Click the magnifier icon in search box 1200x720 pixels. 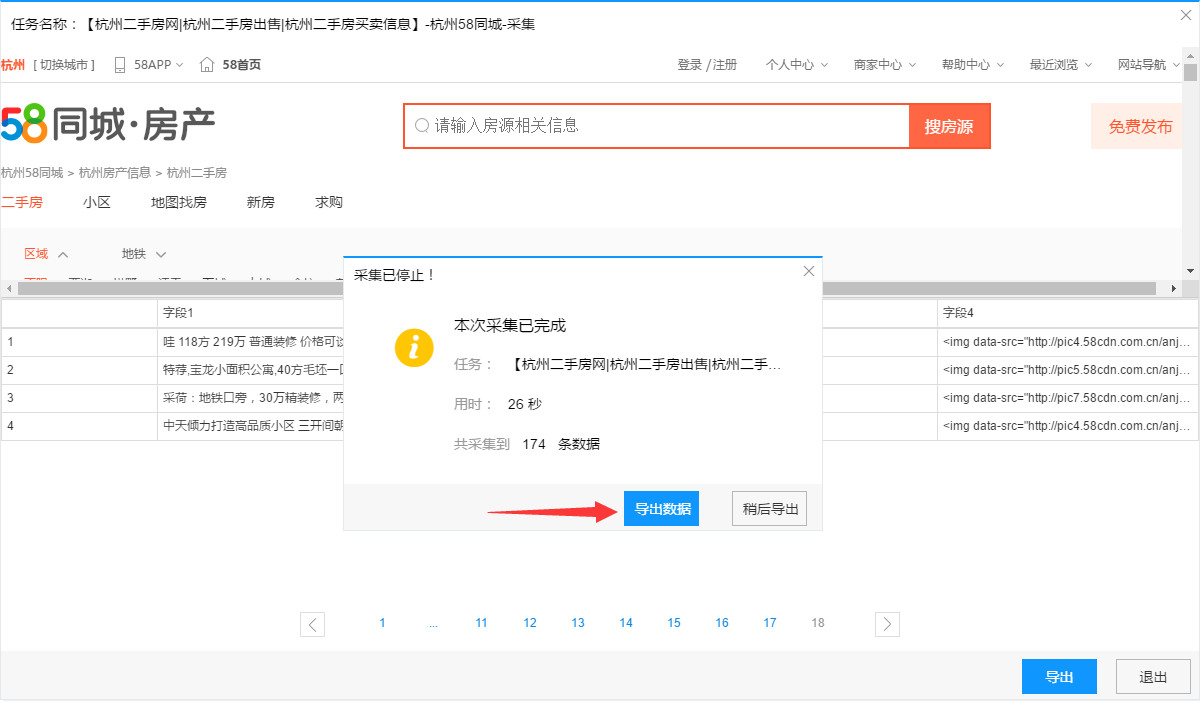[422, 126]
